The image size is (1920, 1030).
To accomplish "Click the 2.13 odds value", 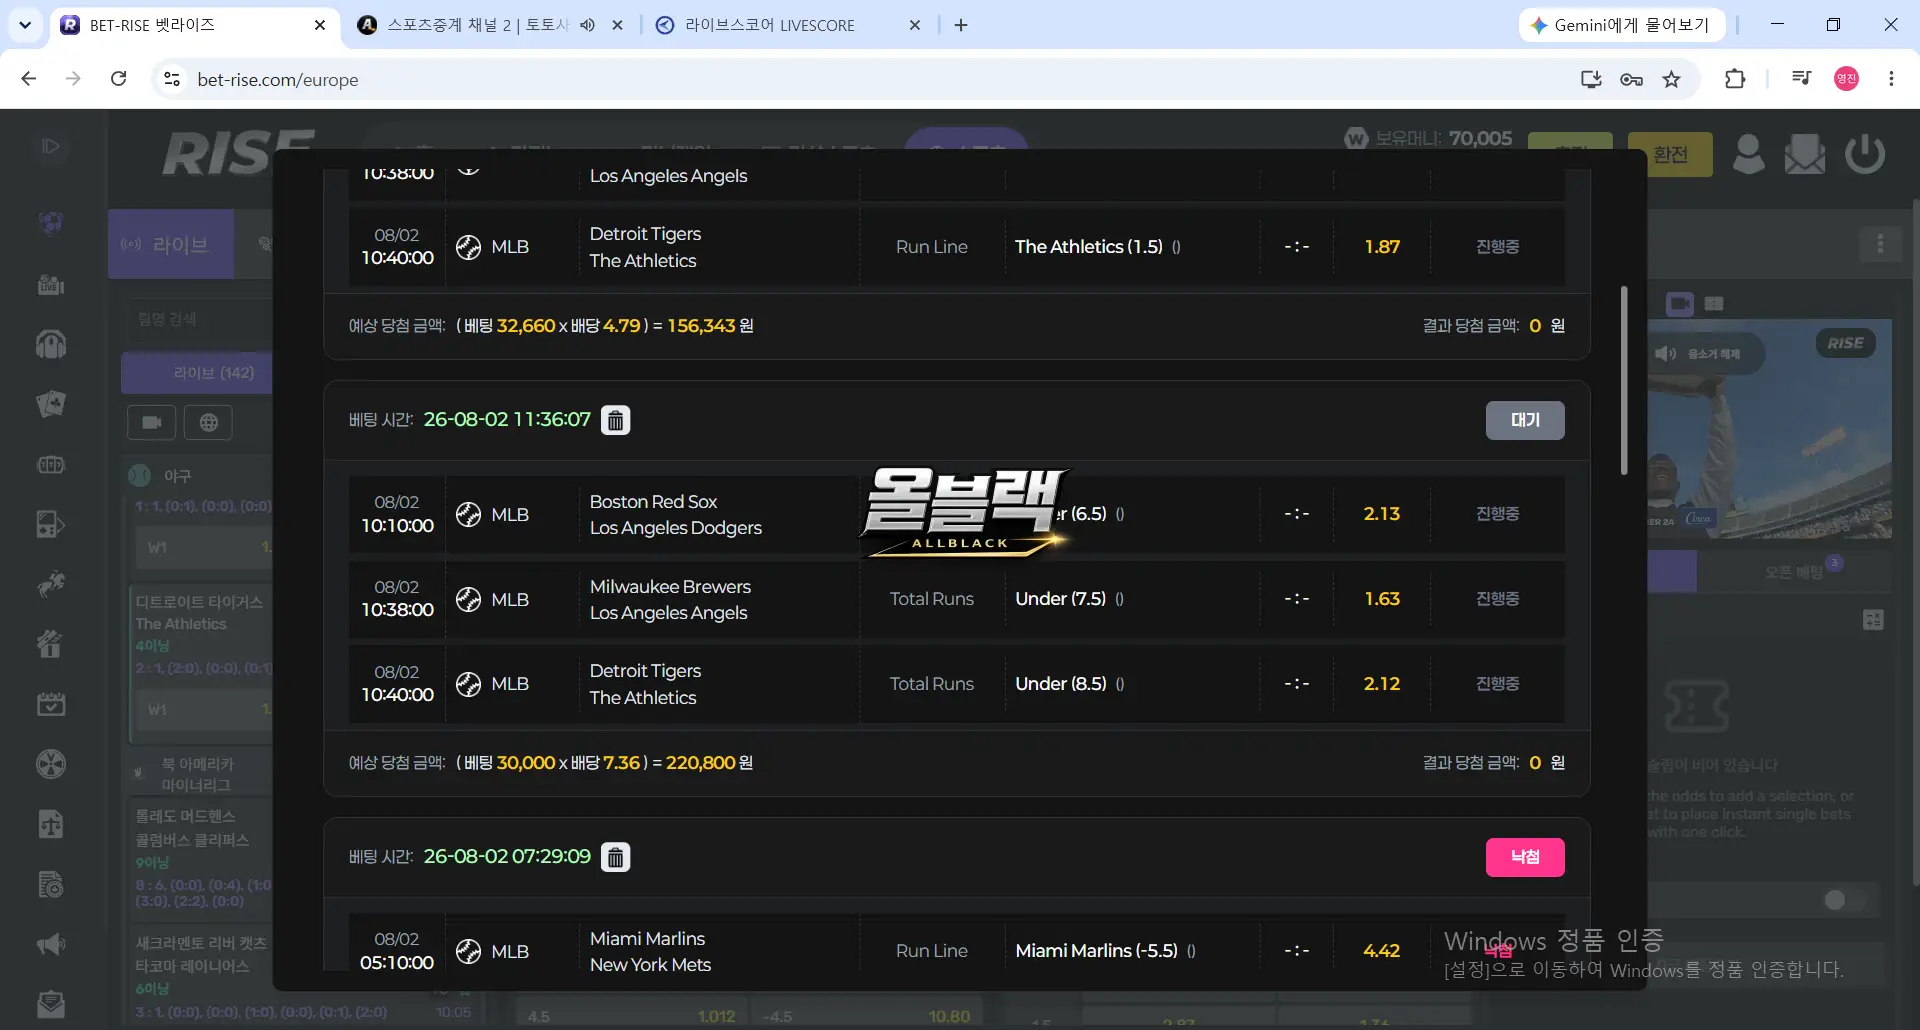I will coord(1382,514).
